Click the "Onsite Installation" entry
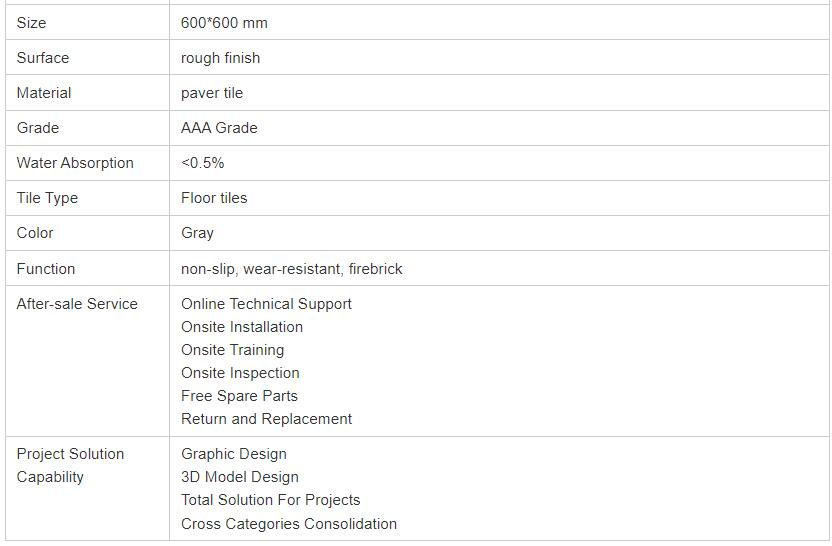This screenshot has width=832, height=546. (242, 327)
